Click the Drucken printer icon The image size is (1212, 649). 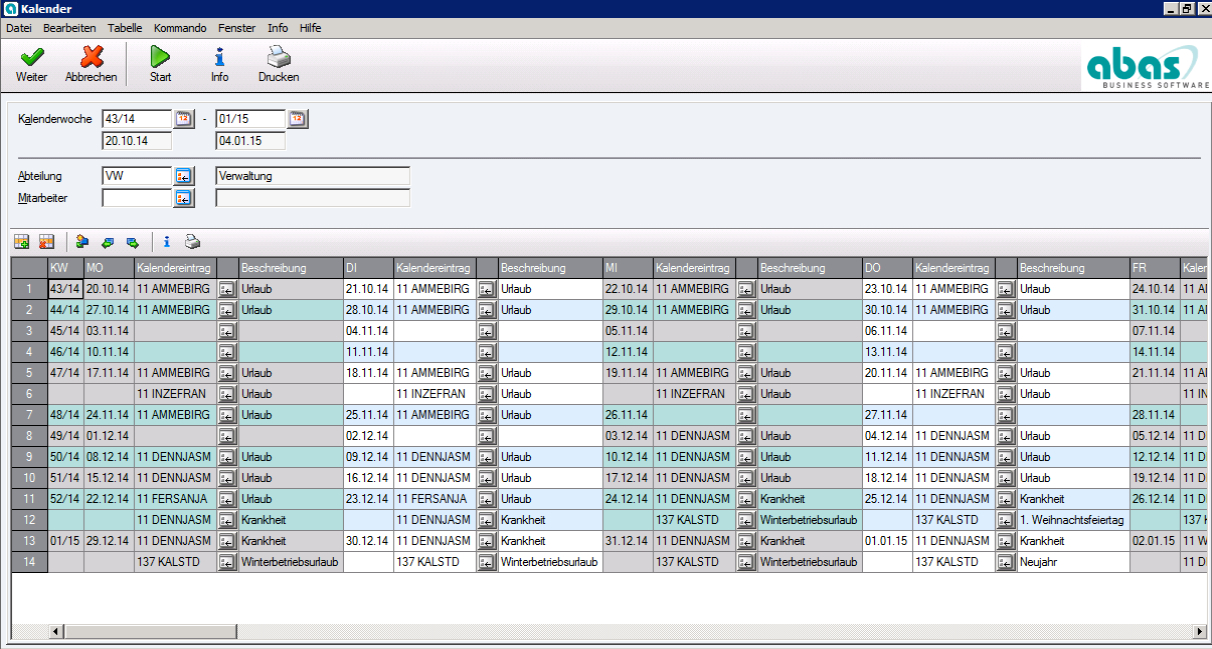click(278, 64)
